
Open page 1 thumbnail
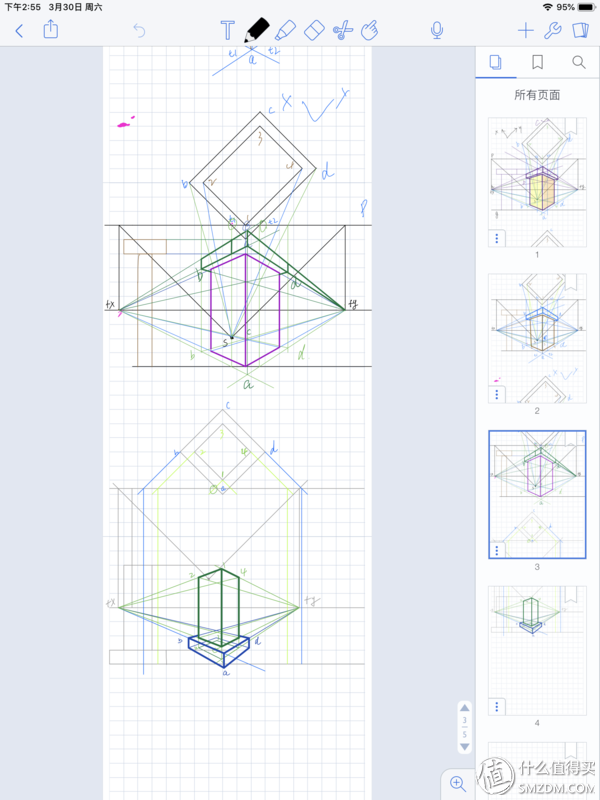pyautogui.click(x=537, y=182)
